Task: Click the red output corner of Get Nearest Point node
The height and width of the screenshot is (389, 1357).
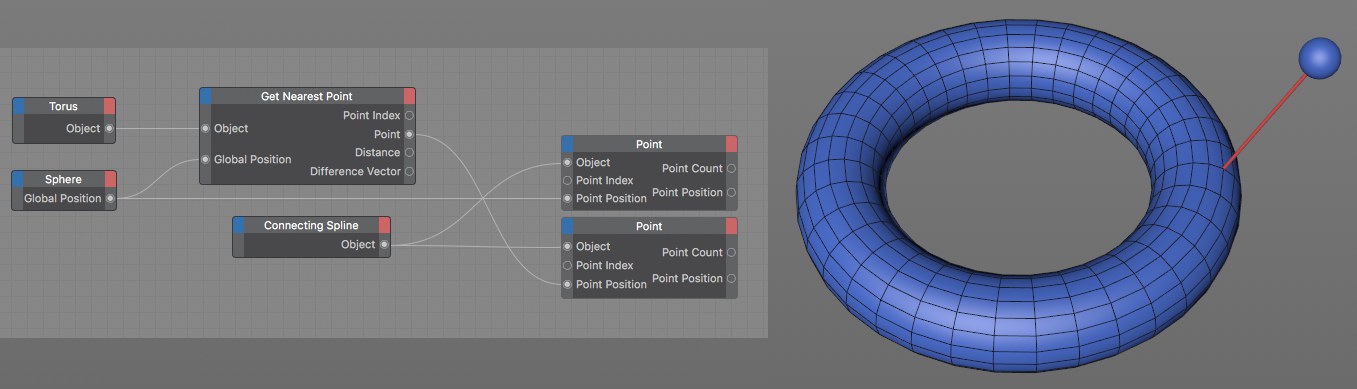Action: tap(409, 96)
